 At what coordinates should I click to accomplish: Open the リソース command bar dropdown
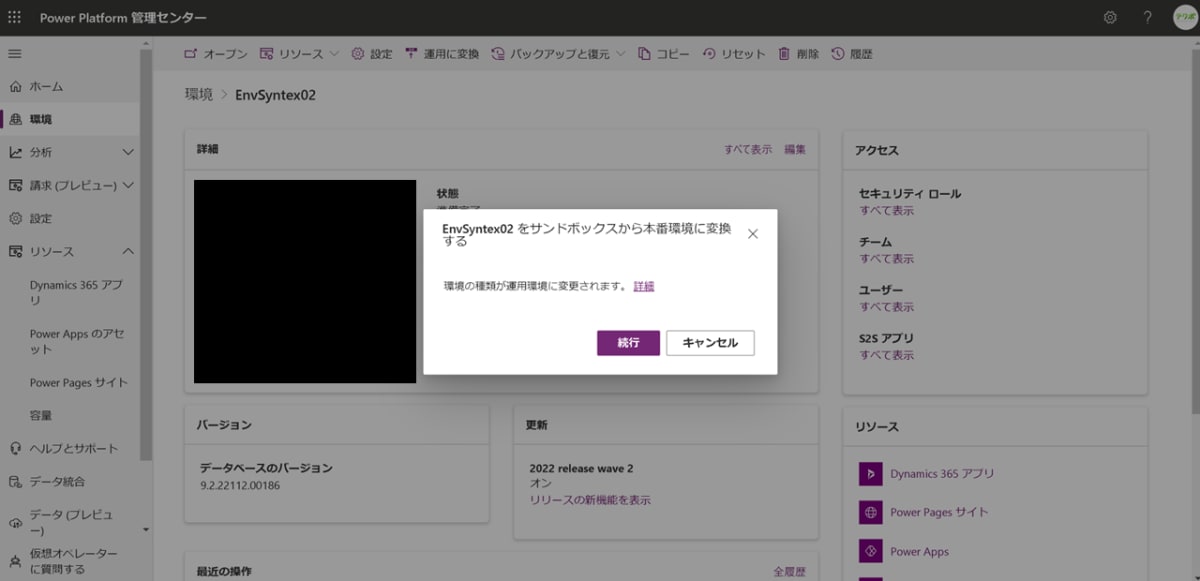click(299, 54)
